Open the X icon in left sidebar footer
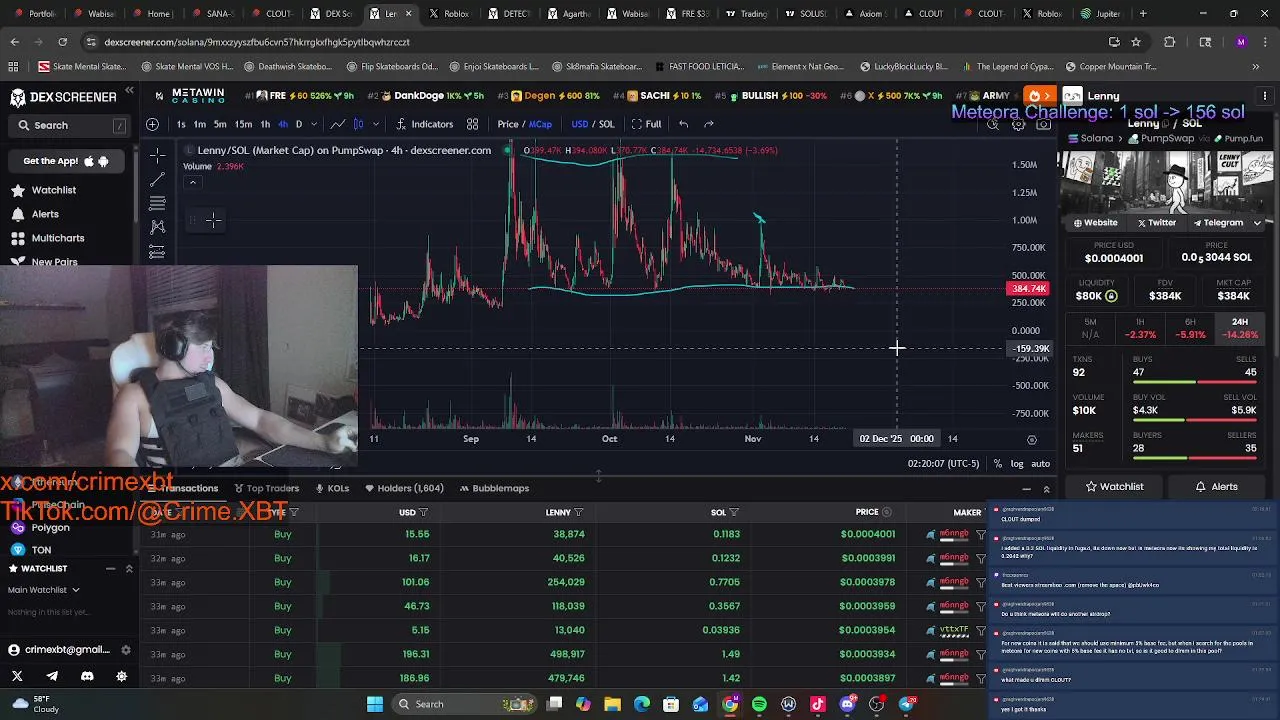1280x720 pixels. (x=17, y=676)
